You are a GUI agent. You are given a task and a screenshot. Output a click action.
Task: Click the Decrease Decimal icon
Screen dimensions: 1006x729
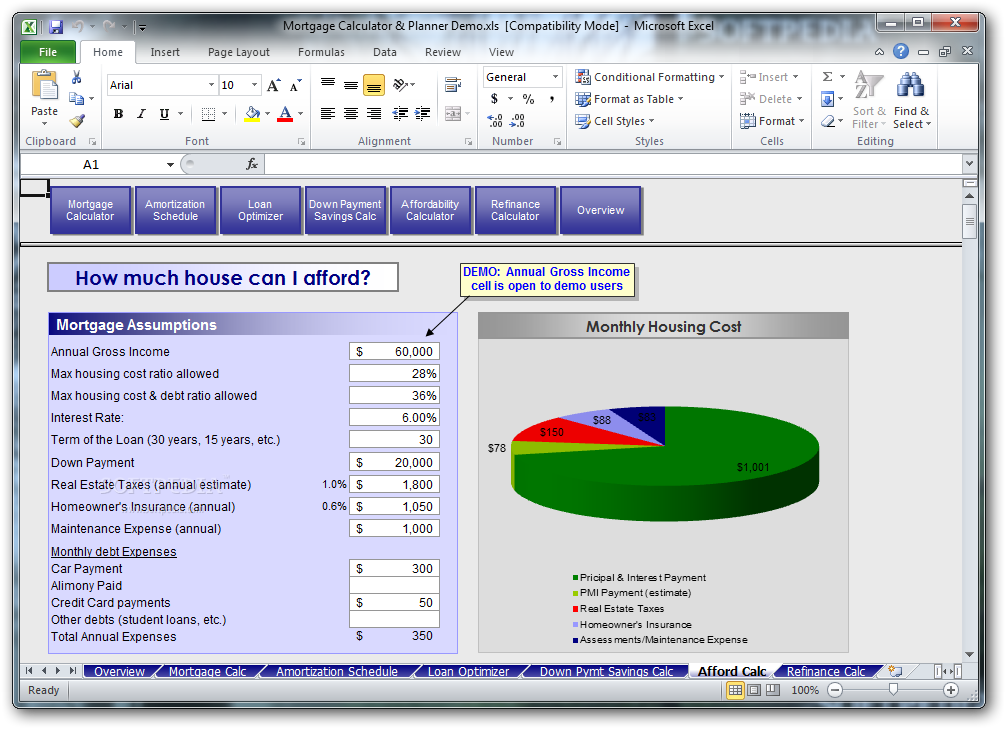click(517, 121)
